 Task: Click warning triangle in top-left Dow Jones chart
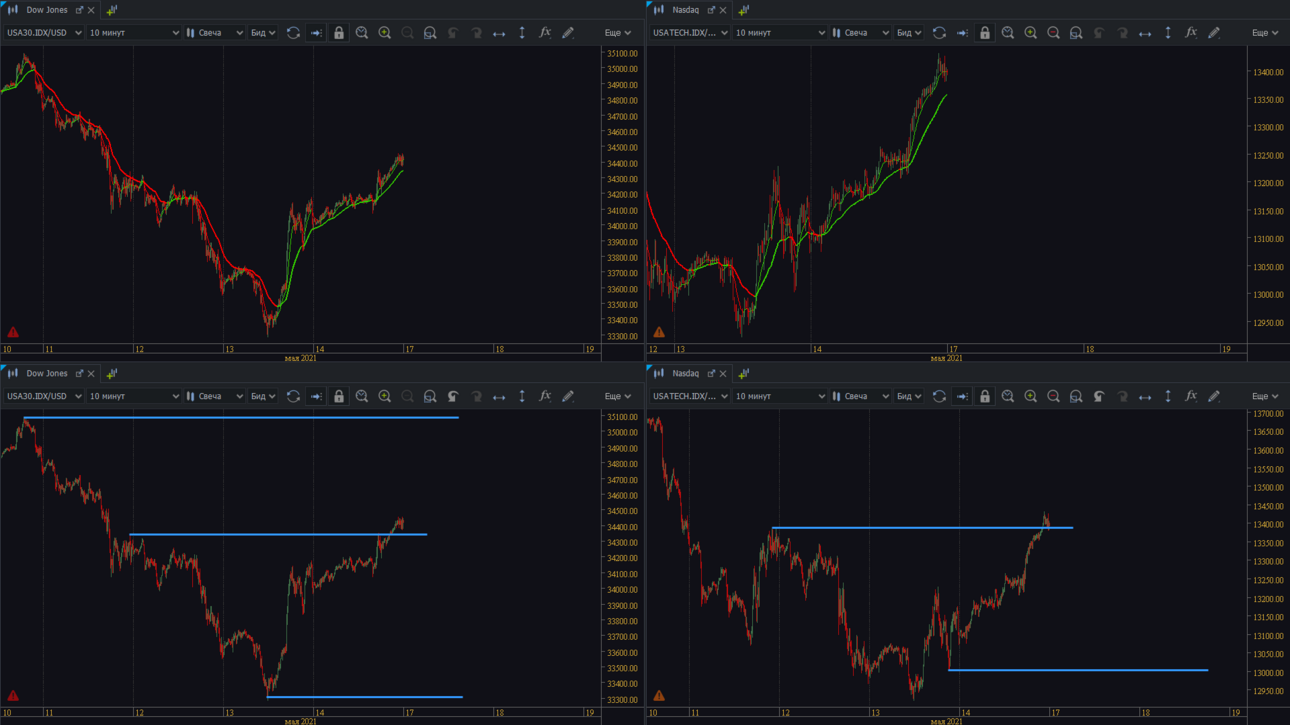(x=13, y=332)
